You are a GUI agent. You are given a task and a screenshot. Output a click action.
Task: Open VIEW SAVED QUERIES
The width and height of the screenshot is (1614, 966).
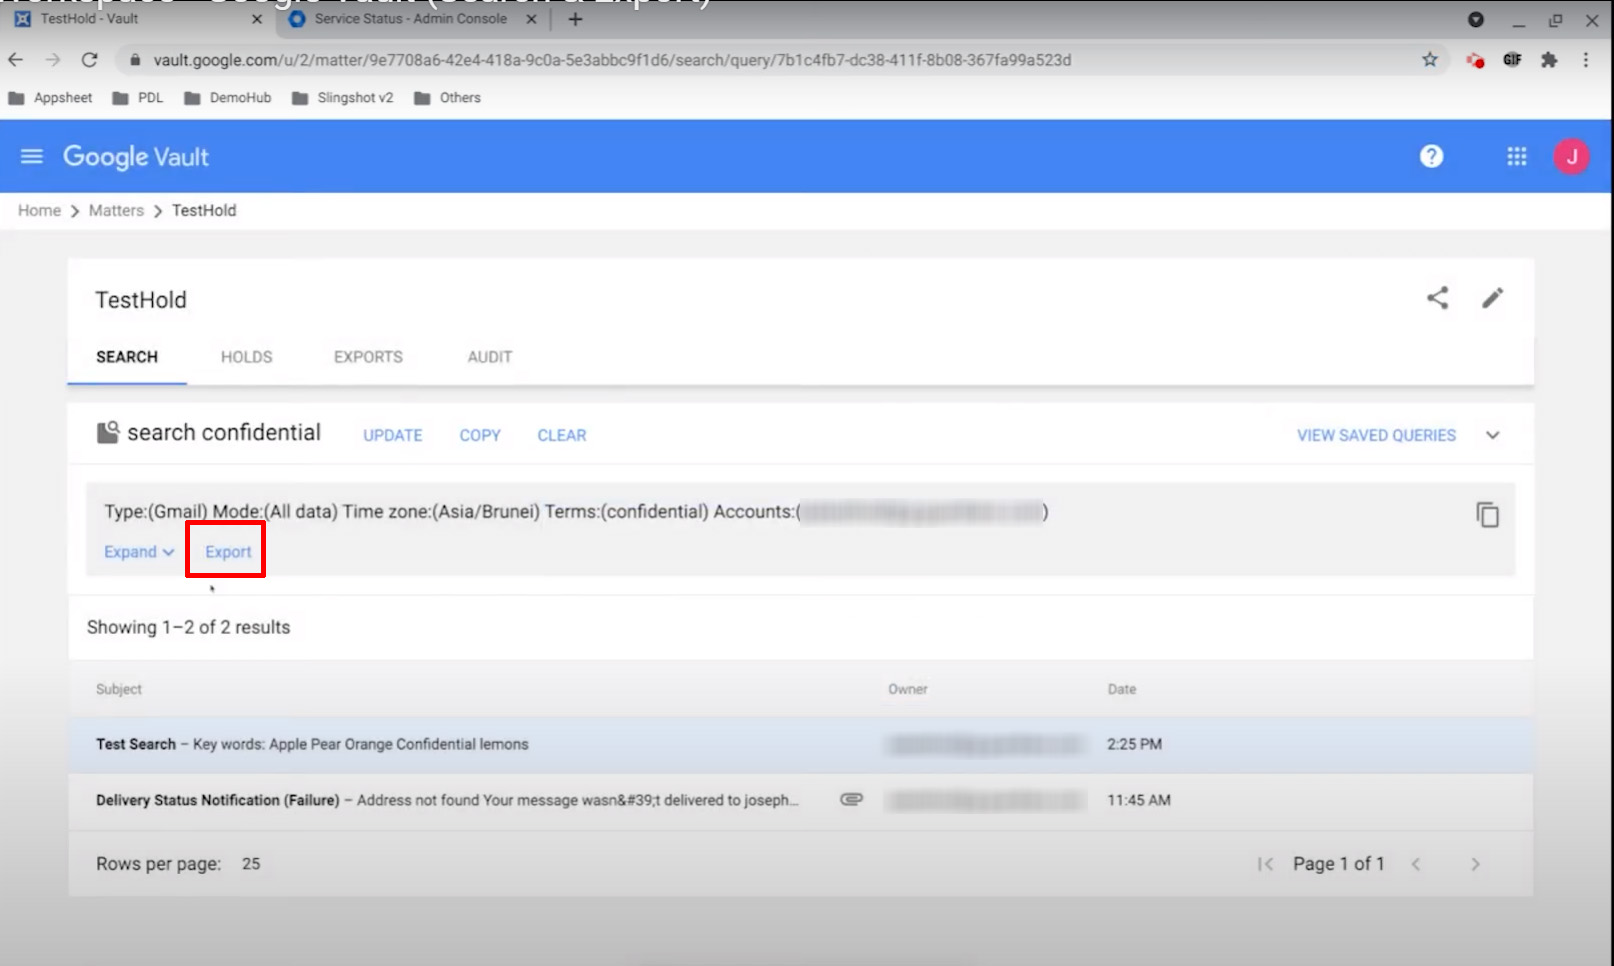pyautogui.click(x=1376, y=435)
